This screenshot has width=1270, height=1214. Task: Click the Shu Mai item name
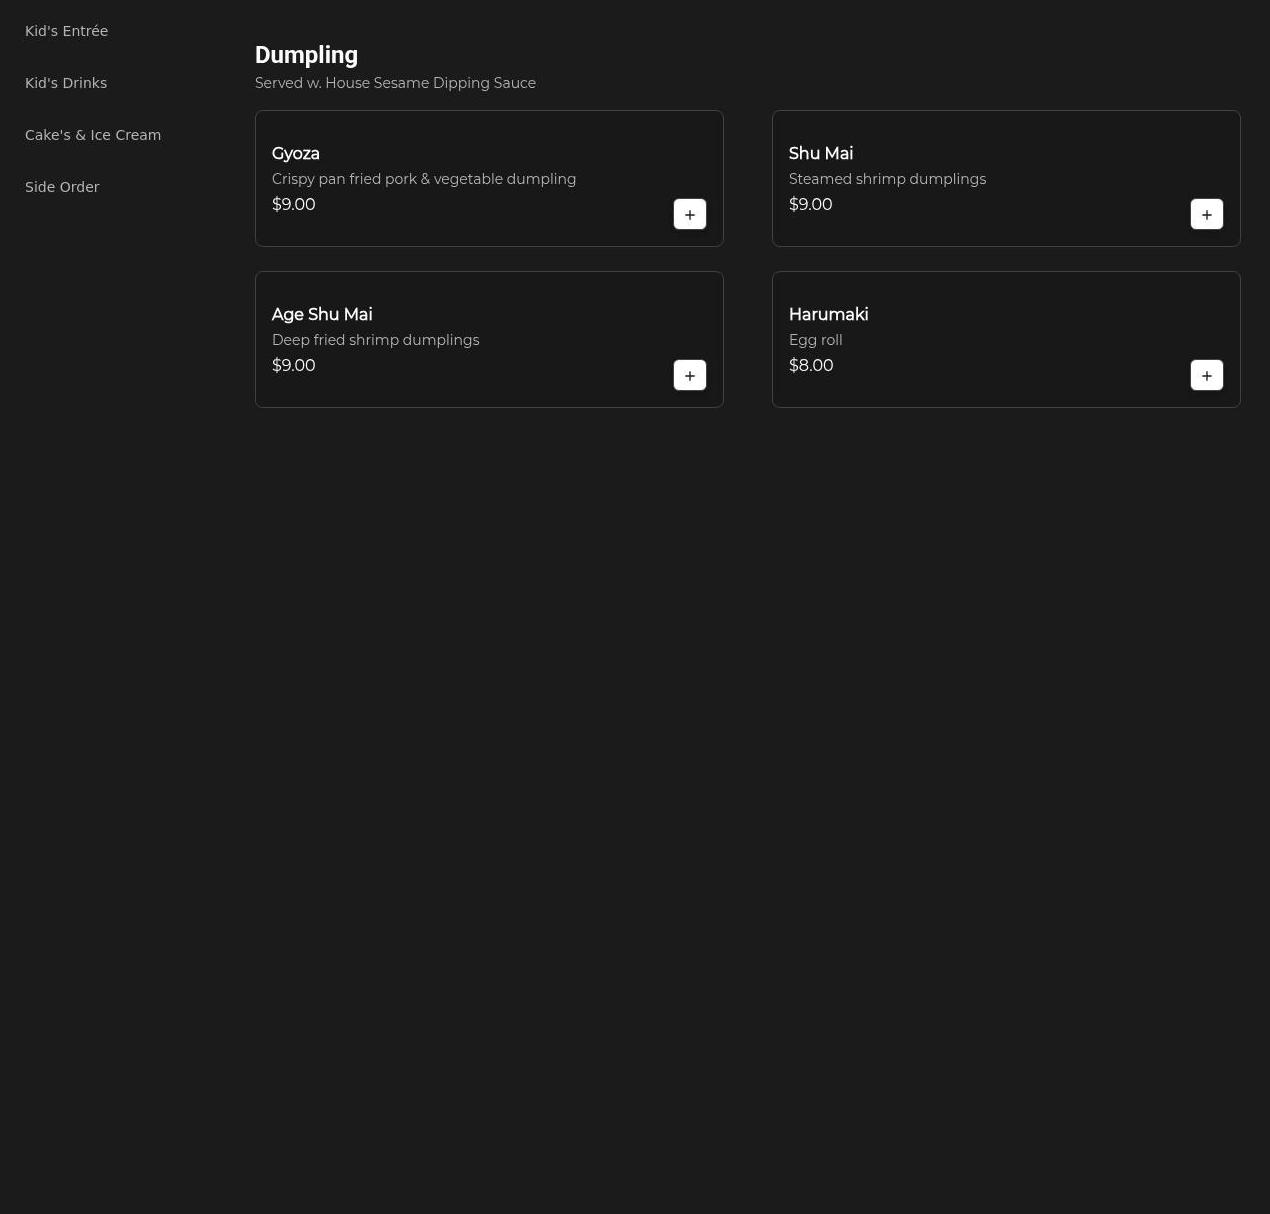[821, 153]
